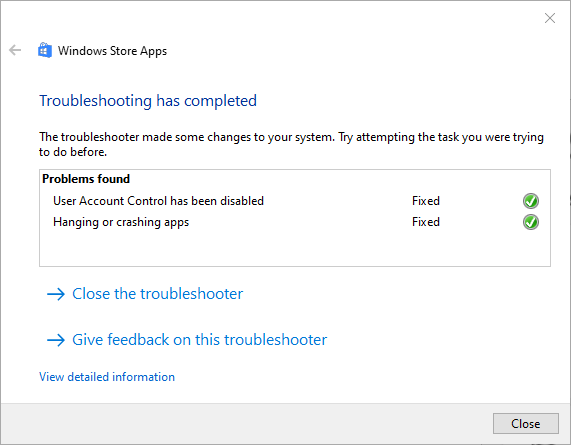
Task: Click the back arrow icon
Action: (15, 50)
